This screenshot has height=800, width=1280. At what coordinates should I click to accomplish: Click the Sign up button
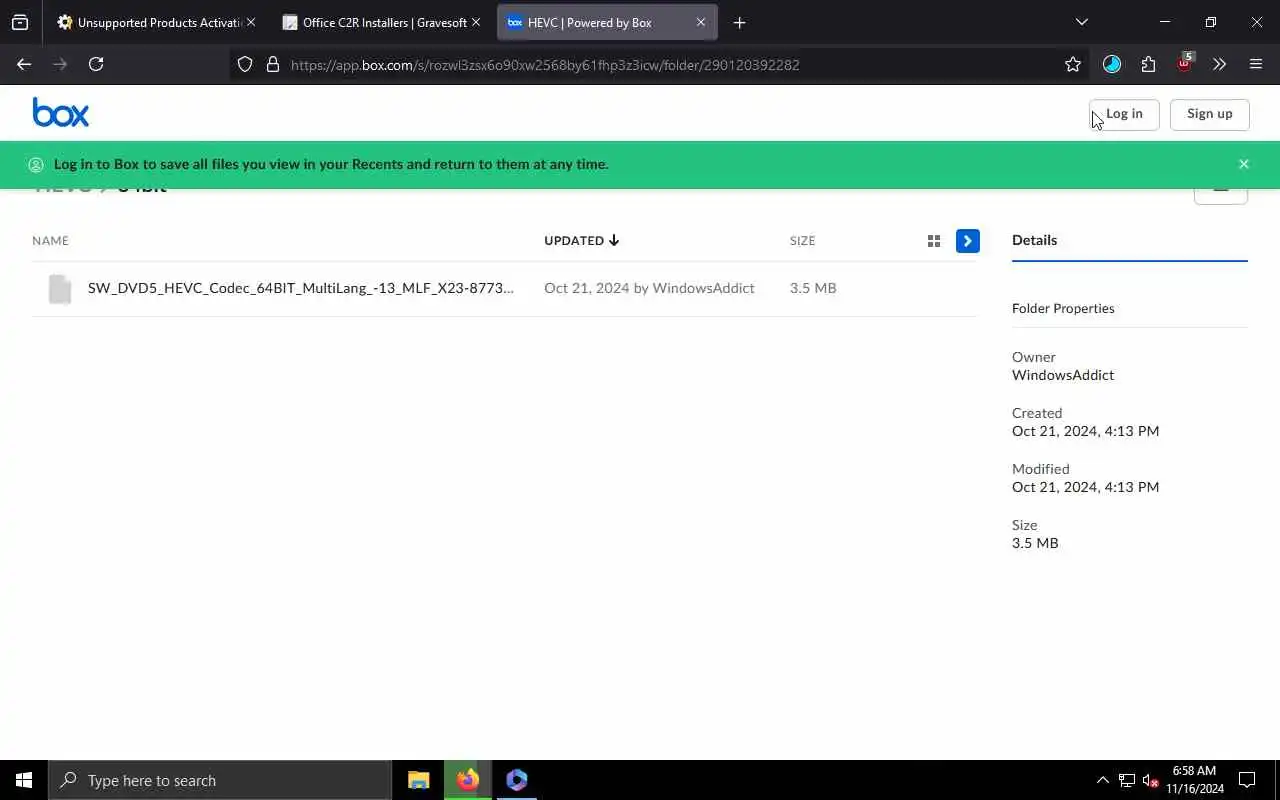tap(1209, 114)
